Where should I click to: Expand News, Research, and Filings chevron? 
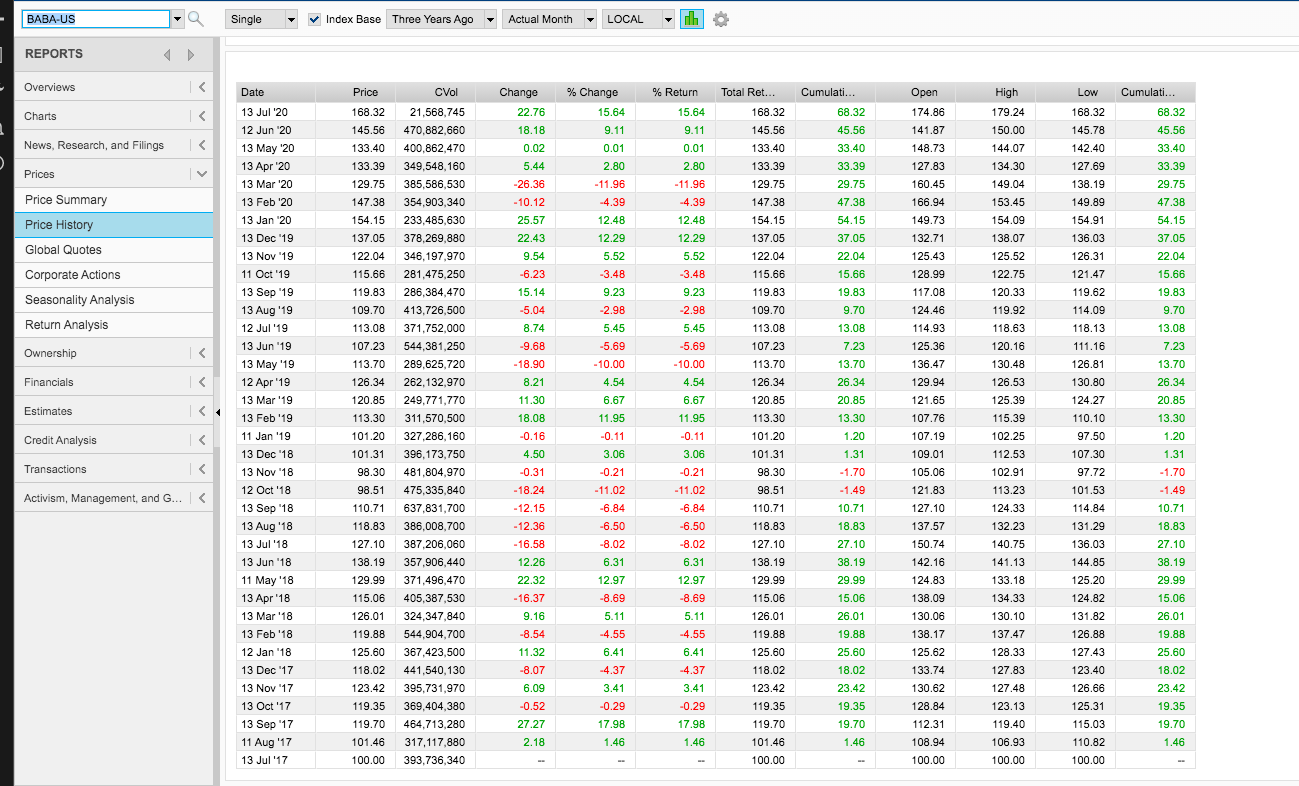pyautogui.click(x=202, y=145)
